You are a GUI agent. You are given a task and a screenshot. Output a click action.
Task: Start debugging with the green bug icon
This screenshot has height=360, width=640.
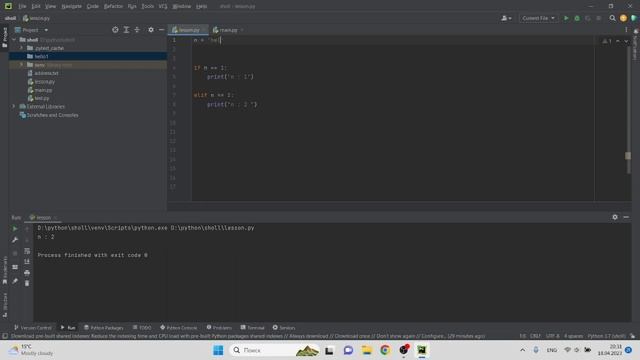click(x=577, y=18)
